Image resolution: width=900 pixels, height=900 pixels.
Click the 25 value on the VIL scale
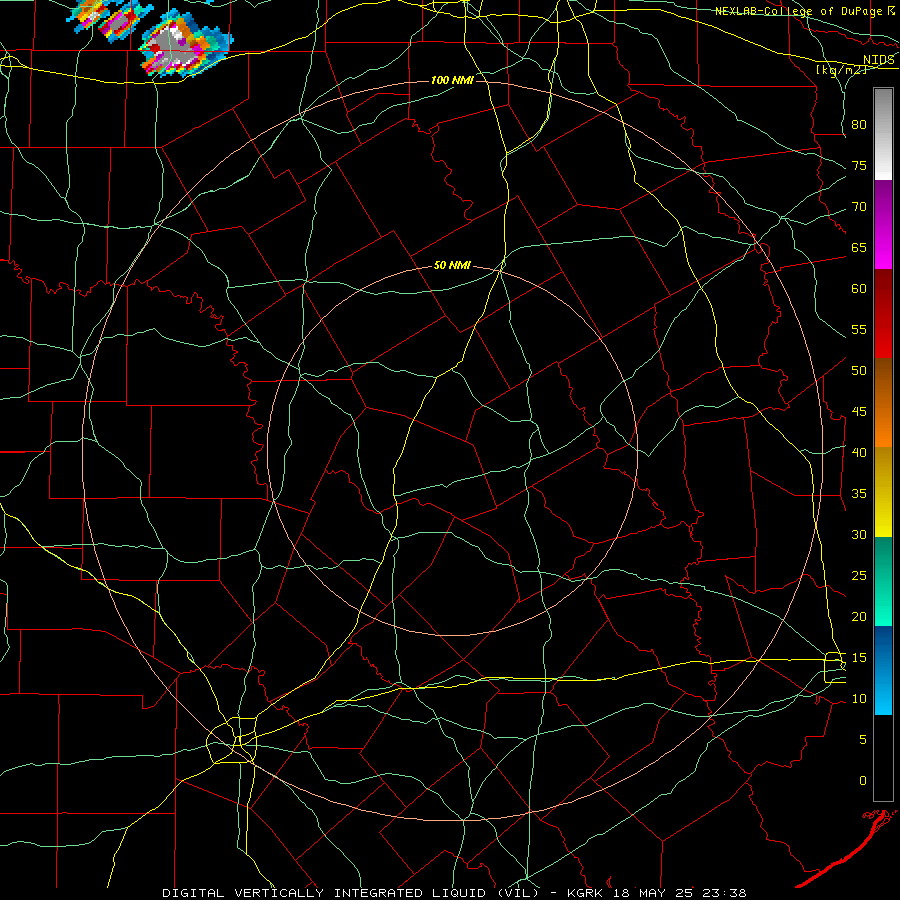tap(859, 576)
